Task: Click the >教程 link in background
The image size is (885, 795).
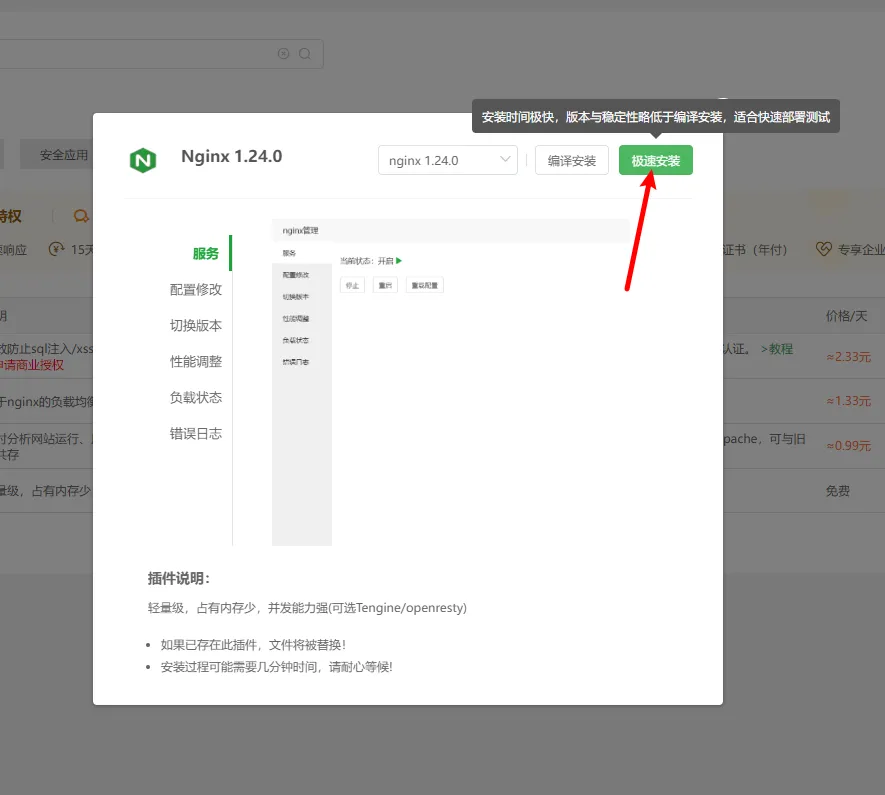Action: [x=777, y=349]
